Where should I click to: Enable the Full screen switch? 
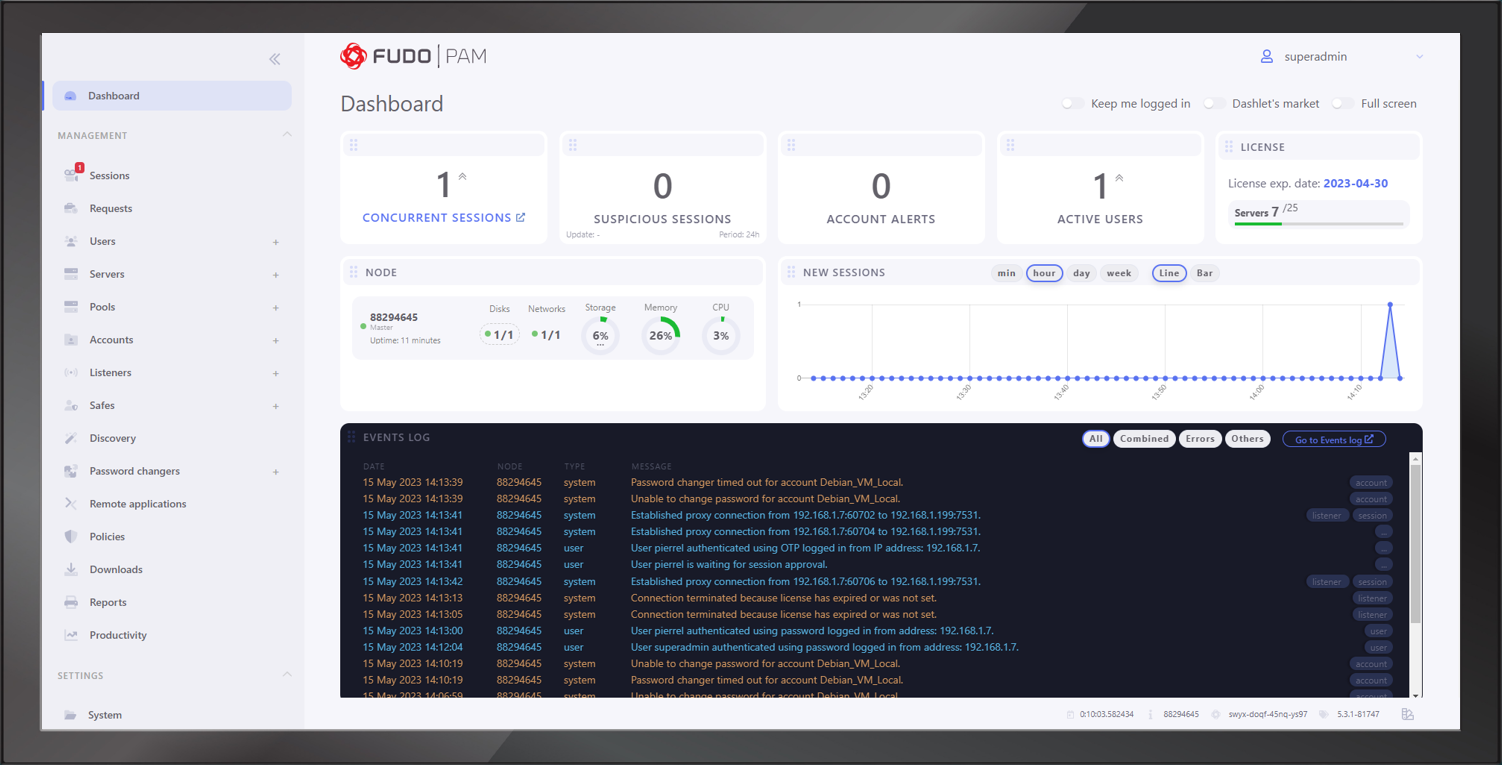point(1343,103)
